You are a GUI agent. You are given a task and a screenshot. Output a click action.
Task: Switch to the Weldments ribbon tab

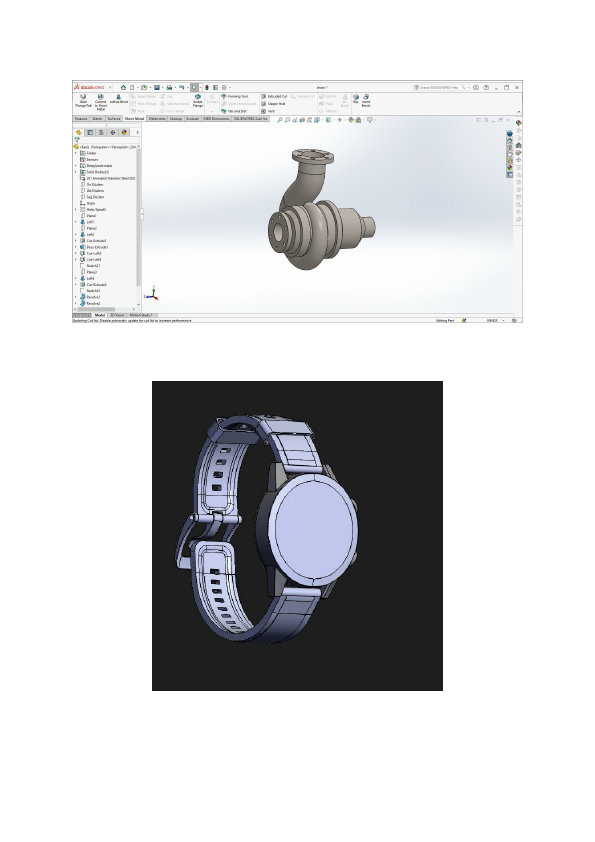coord(157,119)
